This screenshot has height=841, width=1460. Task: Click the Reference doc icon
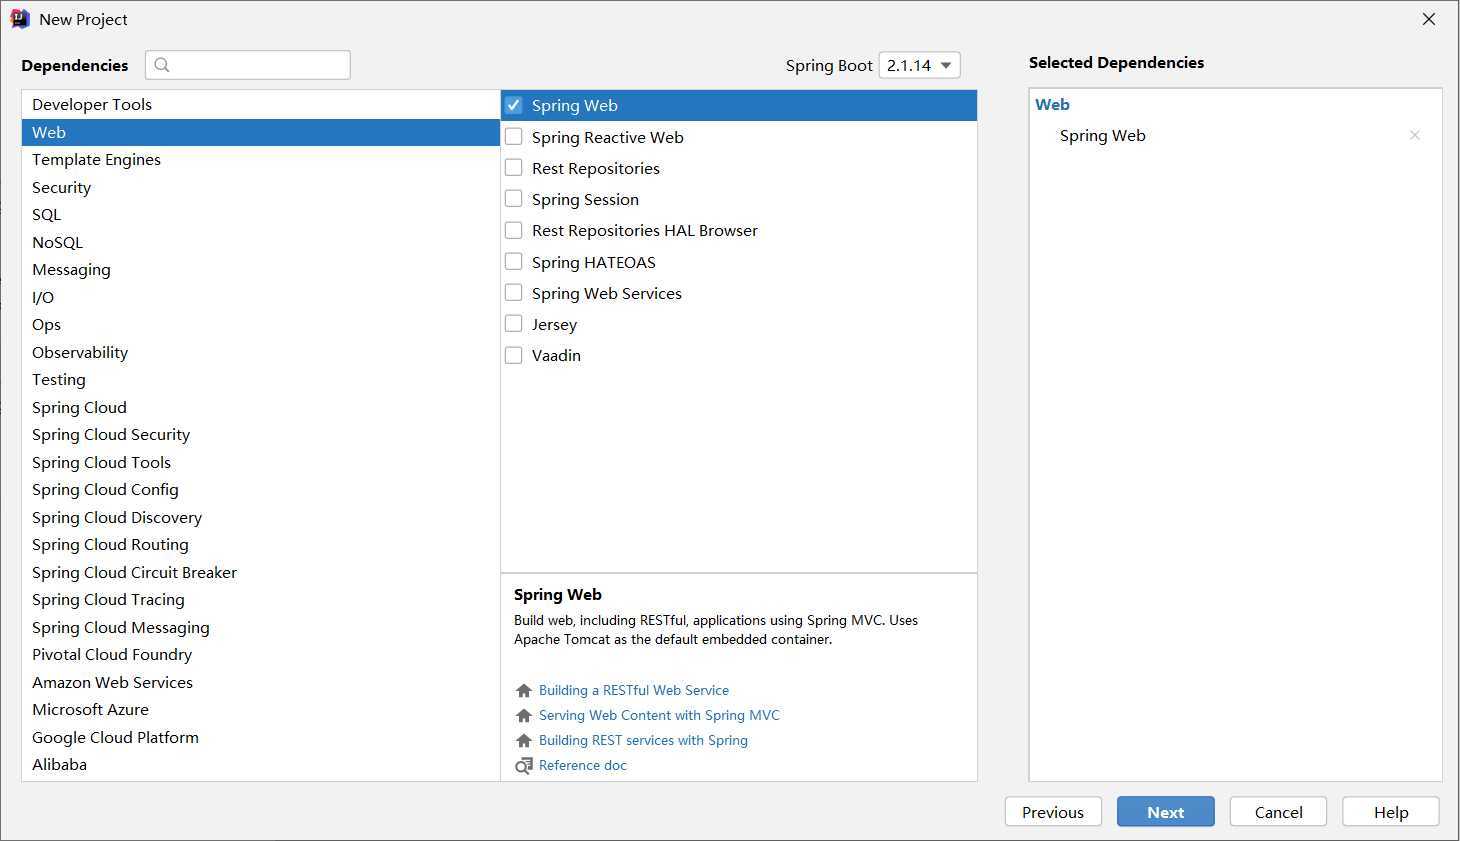tap(524, 766)
